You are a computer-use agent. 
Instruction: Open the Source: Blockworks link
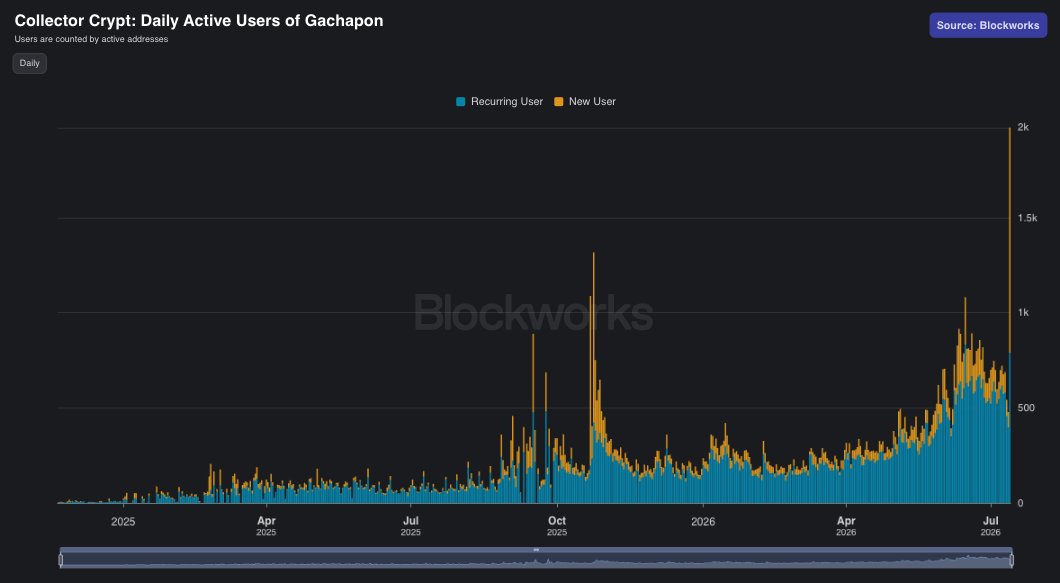[988, 25]
